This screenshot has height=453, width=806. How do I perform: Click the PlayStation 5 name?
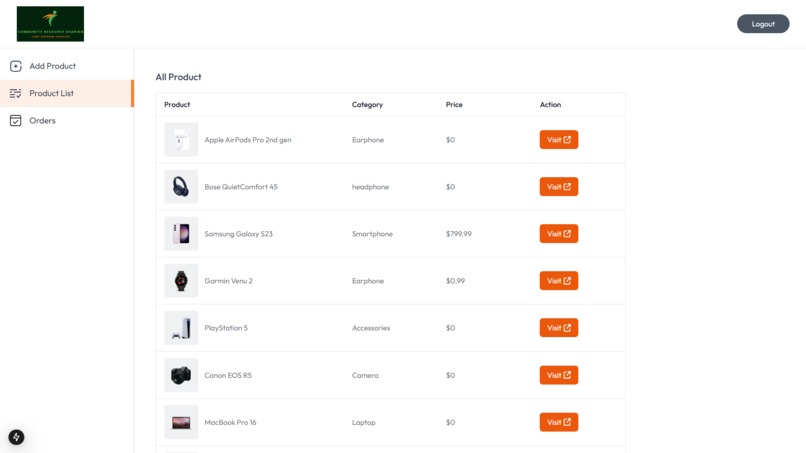tap(226, 328)
